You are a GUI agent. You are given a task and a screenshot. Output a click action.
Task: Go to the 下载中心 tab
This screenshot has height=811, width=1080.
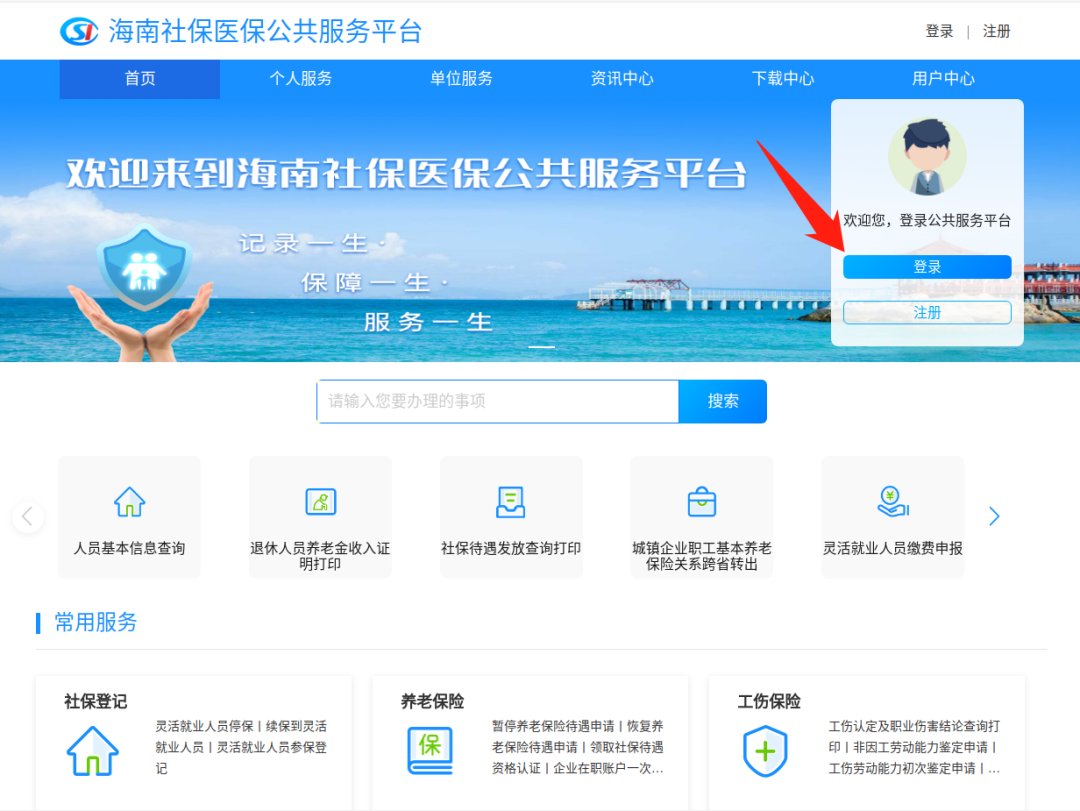[783, 79]
